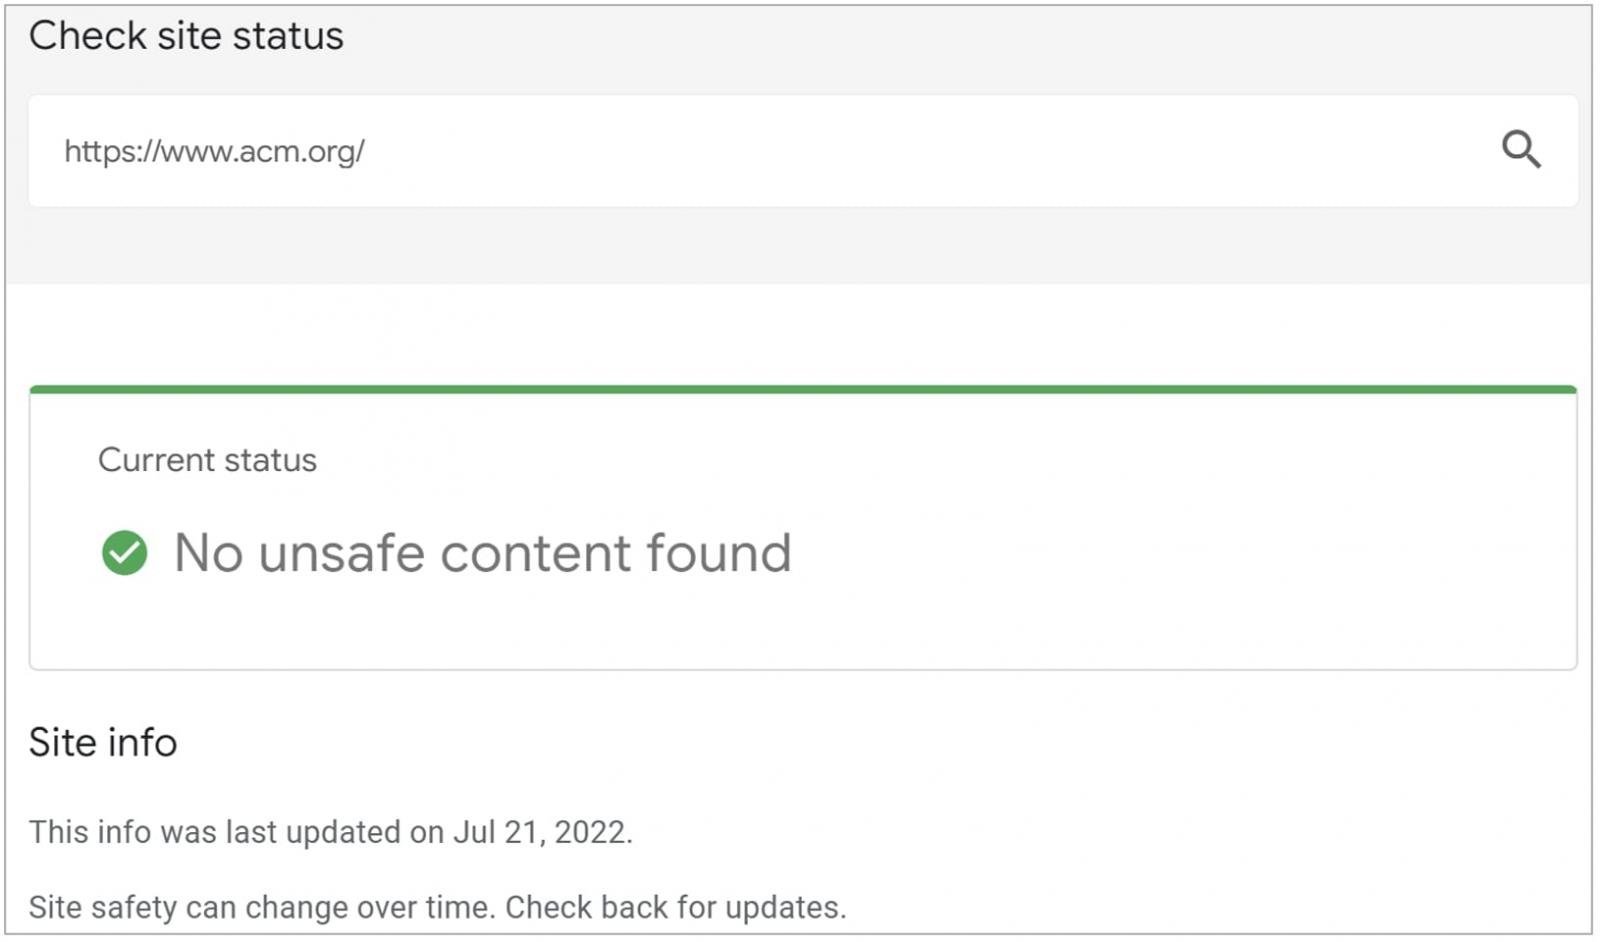Click the search glass at the right of the URL bar
This screenshot has width=1600, height=942.
pos(1523,150)
